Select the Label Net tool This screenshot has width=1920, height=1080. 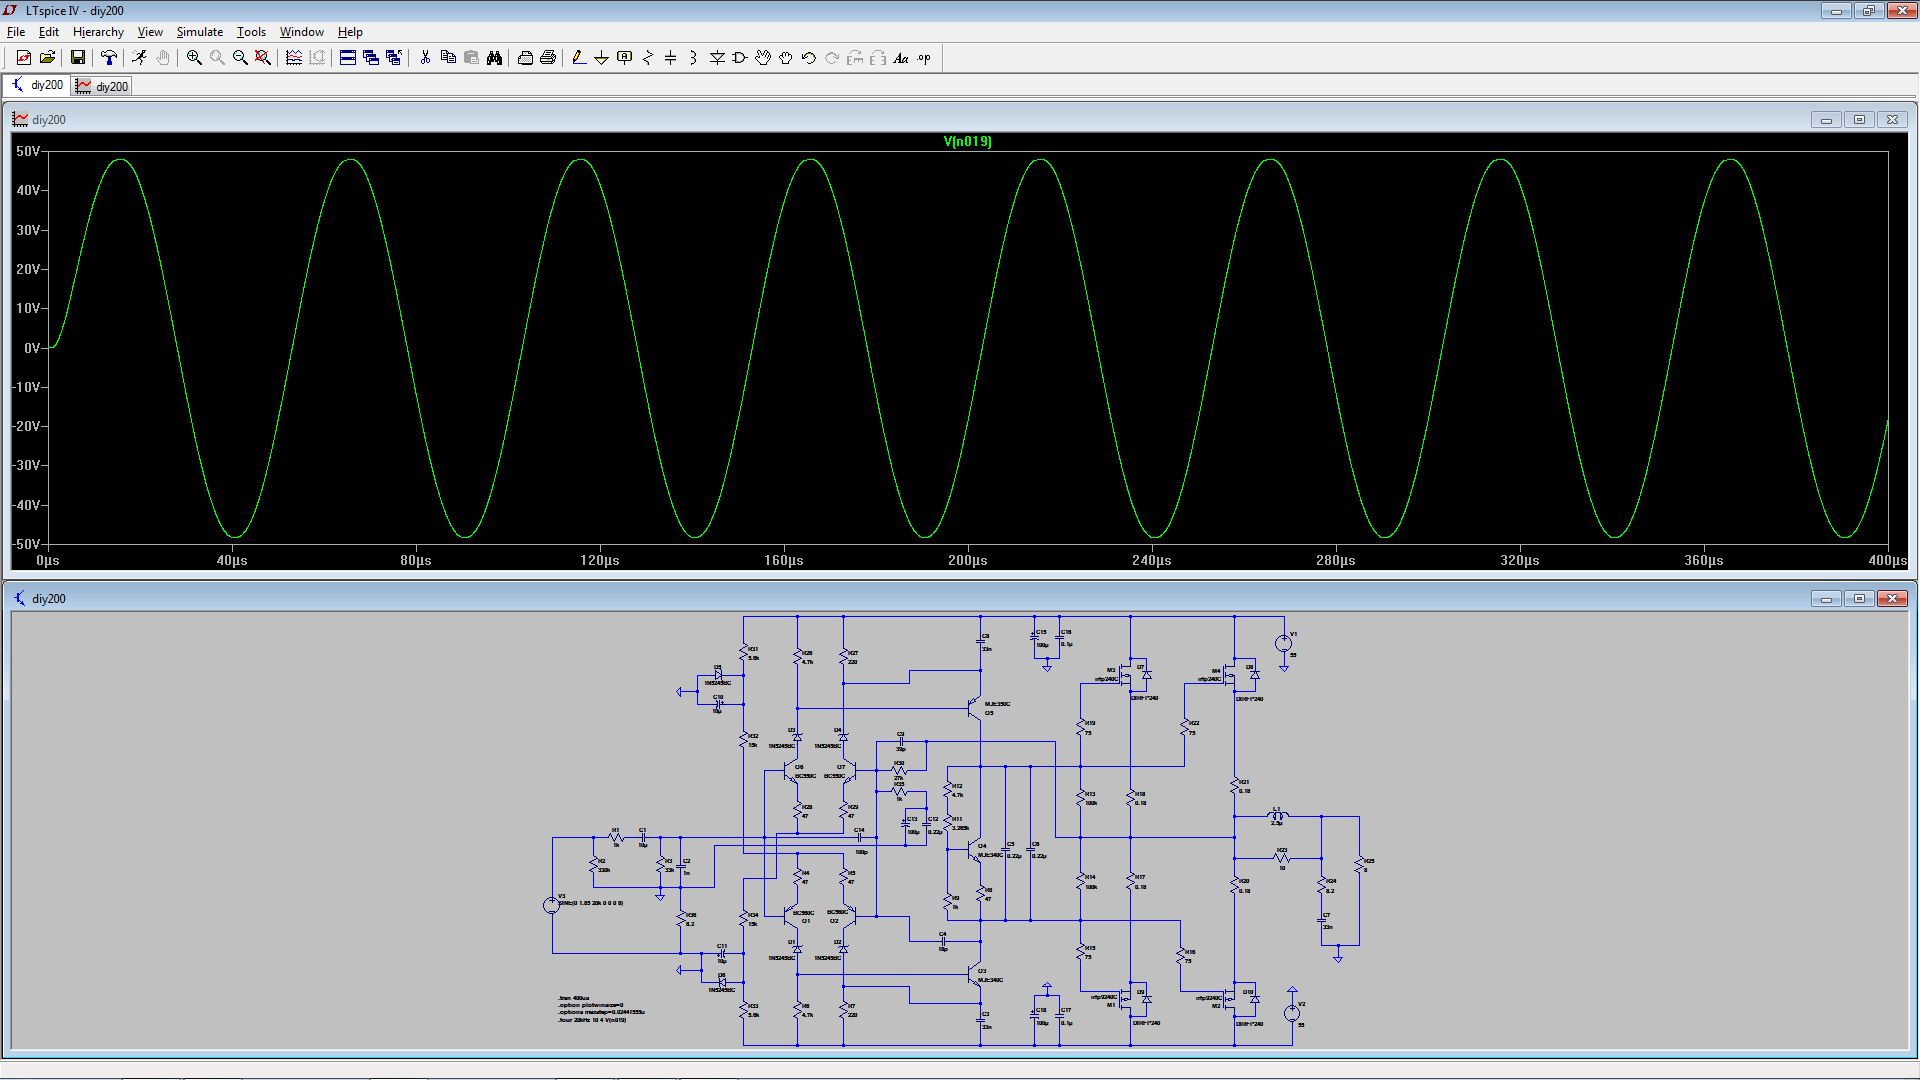click(625, 58)
